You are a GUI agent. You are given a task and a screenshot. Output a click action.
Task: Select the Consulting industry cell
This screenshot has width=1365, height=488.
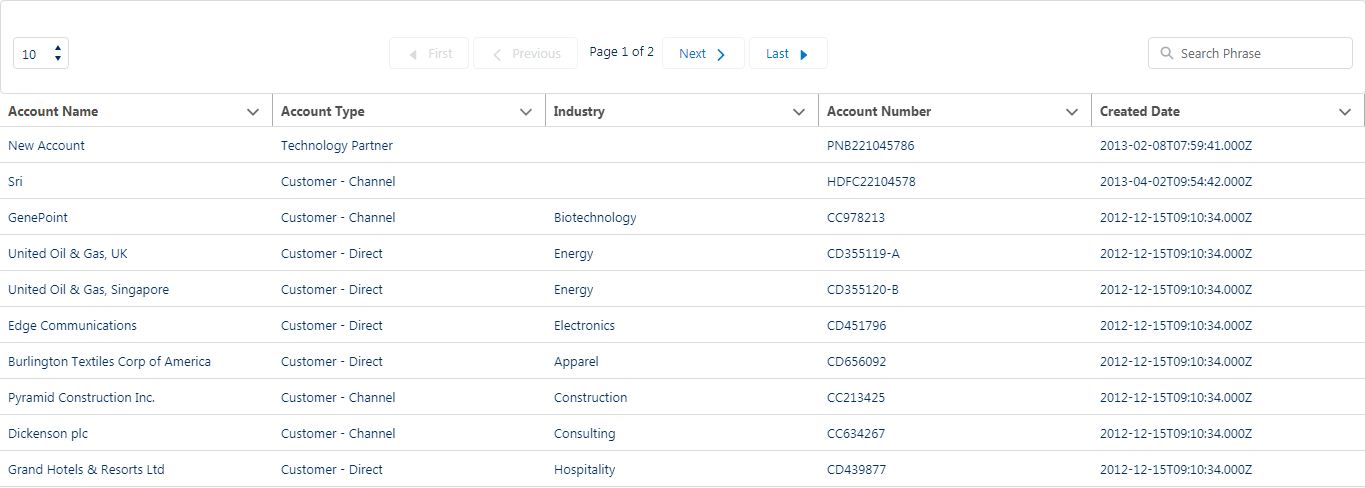coord(584,434)
